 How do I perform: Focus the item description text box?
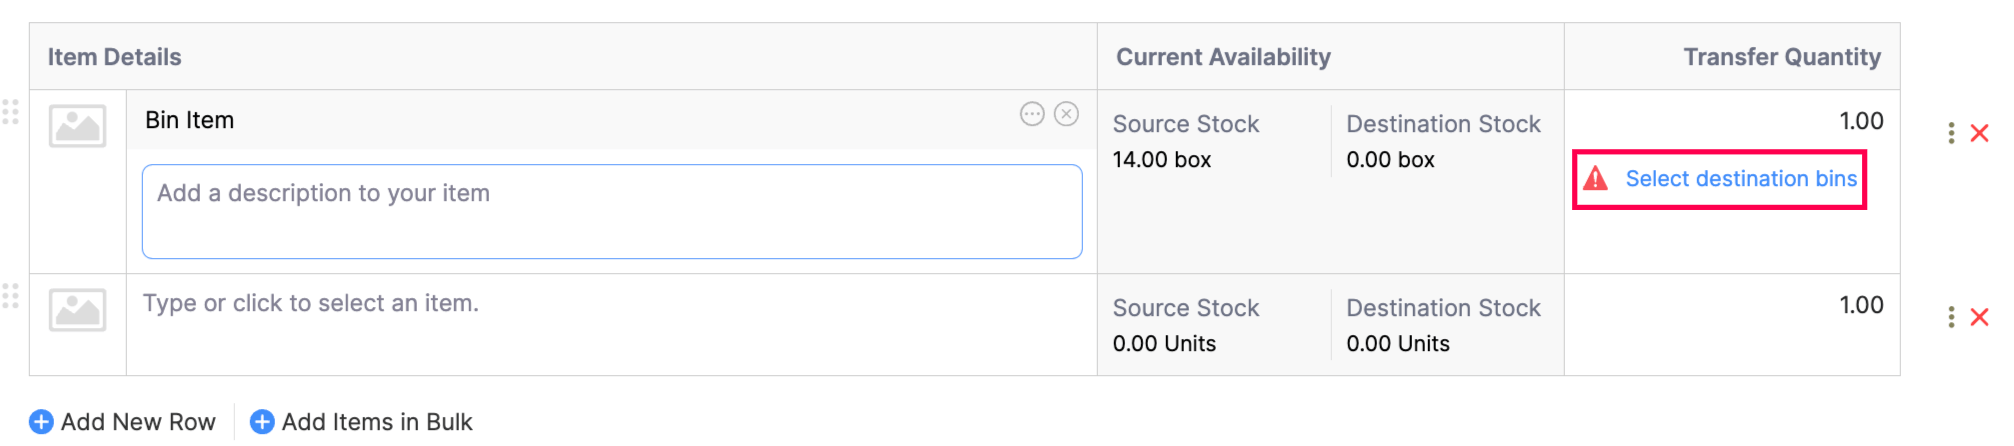pyautogui.click(x=611, y=212)
